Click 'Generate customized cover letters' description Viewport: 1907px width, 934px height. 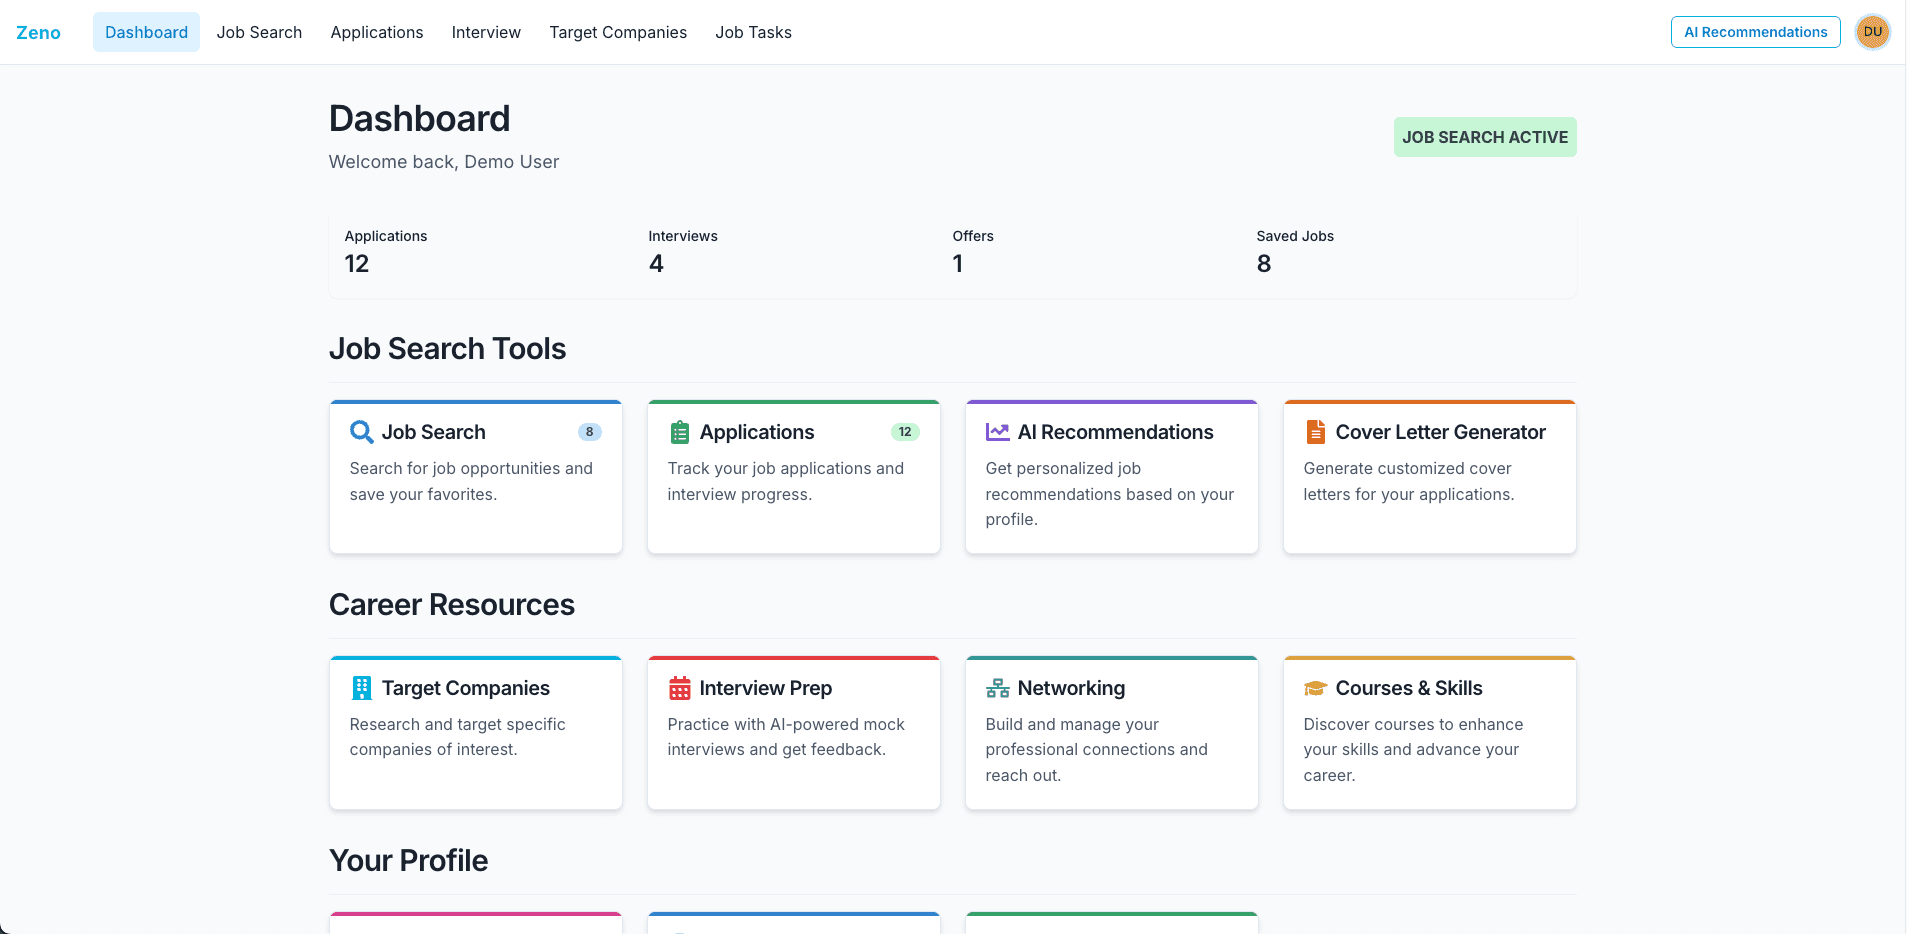click(x=1409, y=481)
